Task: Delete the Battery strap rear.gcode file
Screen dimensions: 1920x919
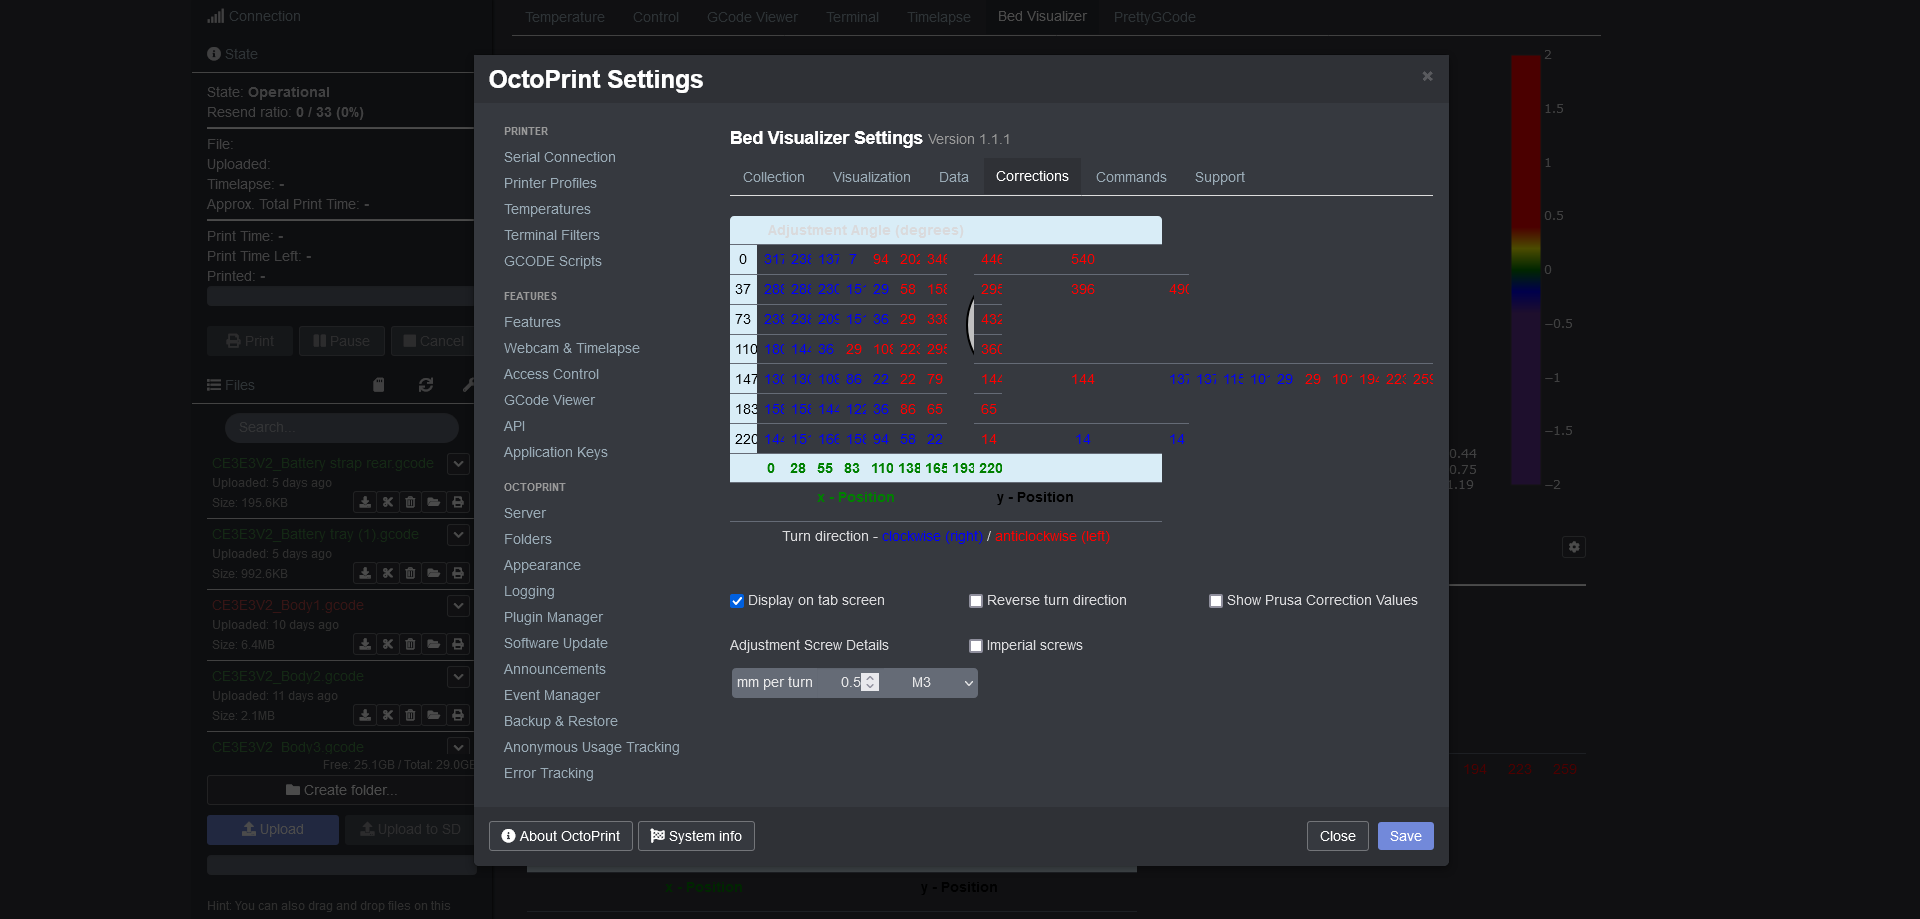Action: pos(410,502)
